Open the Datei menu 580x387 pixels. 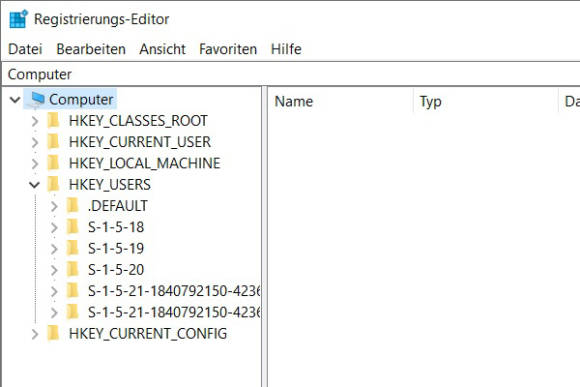(x=25, y=49)
